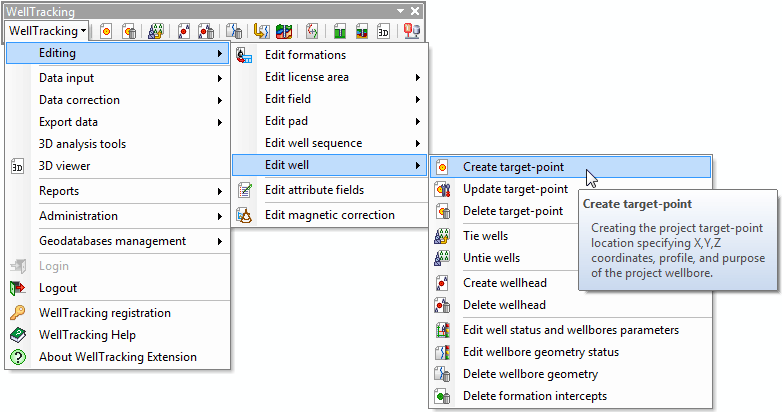Expand the Administration submenu
Viewport: 782px width, 412px height.
pyautogui.click(x=118, y=216)
